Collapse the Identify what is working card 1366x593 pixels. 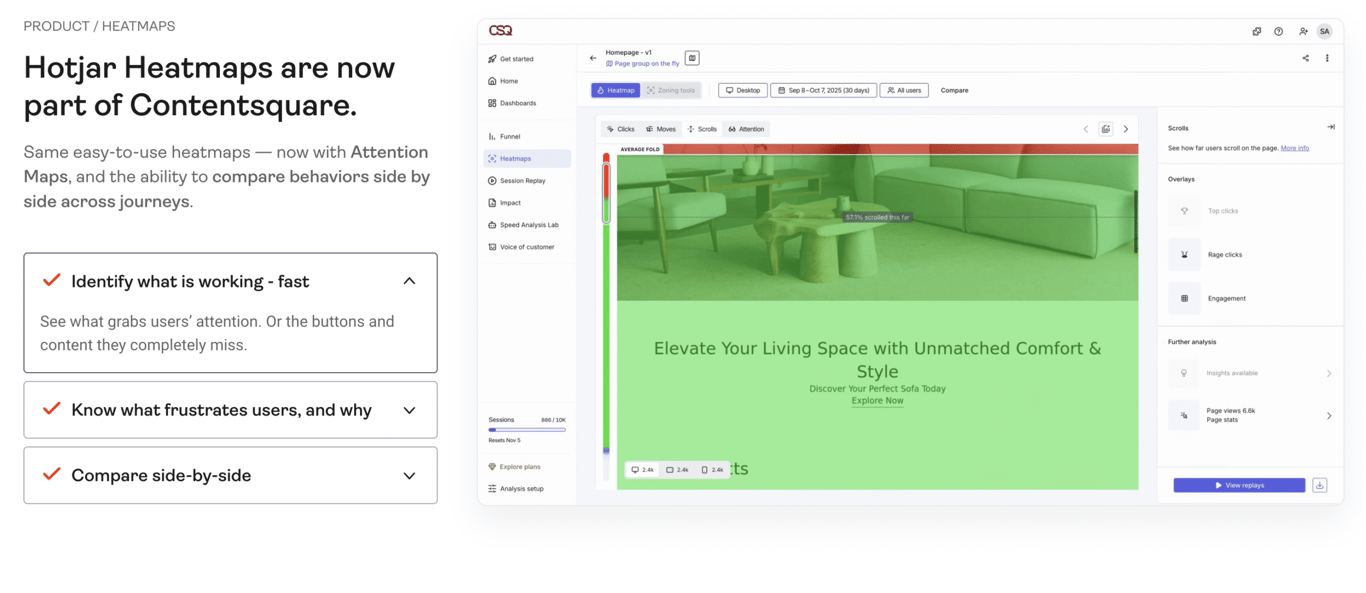pos(409,281)
